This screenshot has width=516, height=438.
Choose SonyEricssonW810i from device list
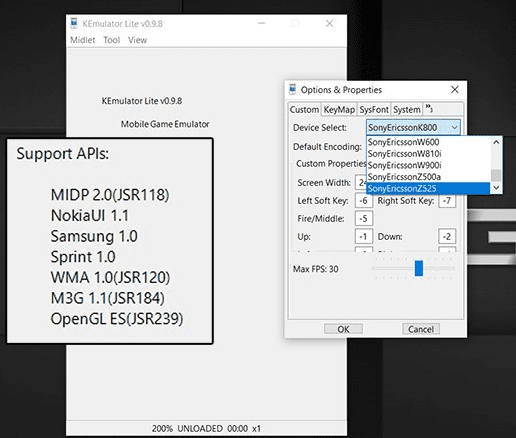(x=428, y=154)
